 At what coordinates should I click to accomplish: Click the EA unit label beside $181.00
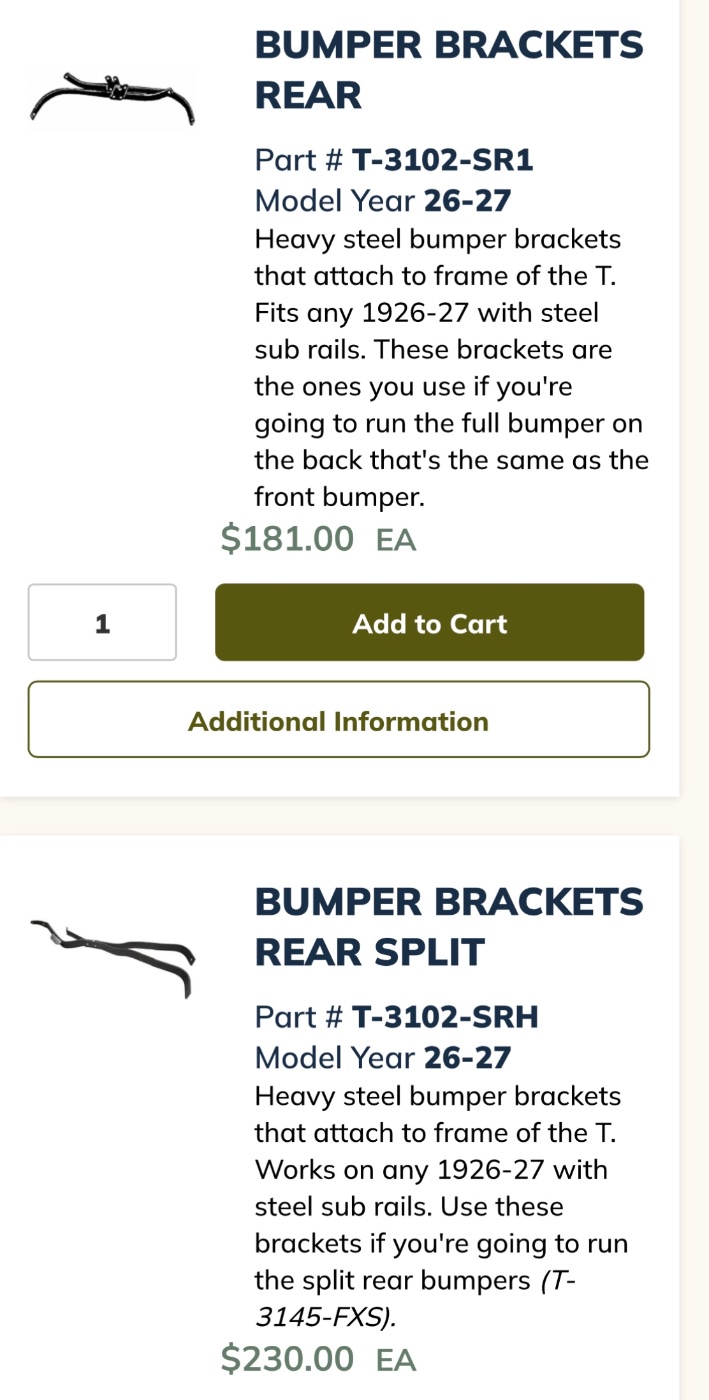coord(396,540)
